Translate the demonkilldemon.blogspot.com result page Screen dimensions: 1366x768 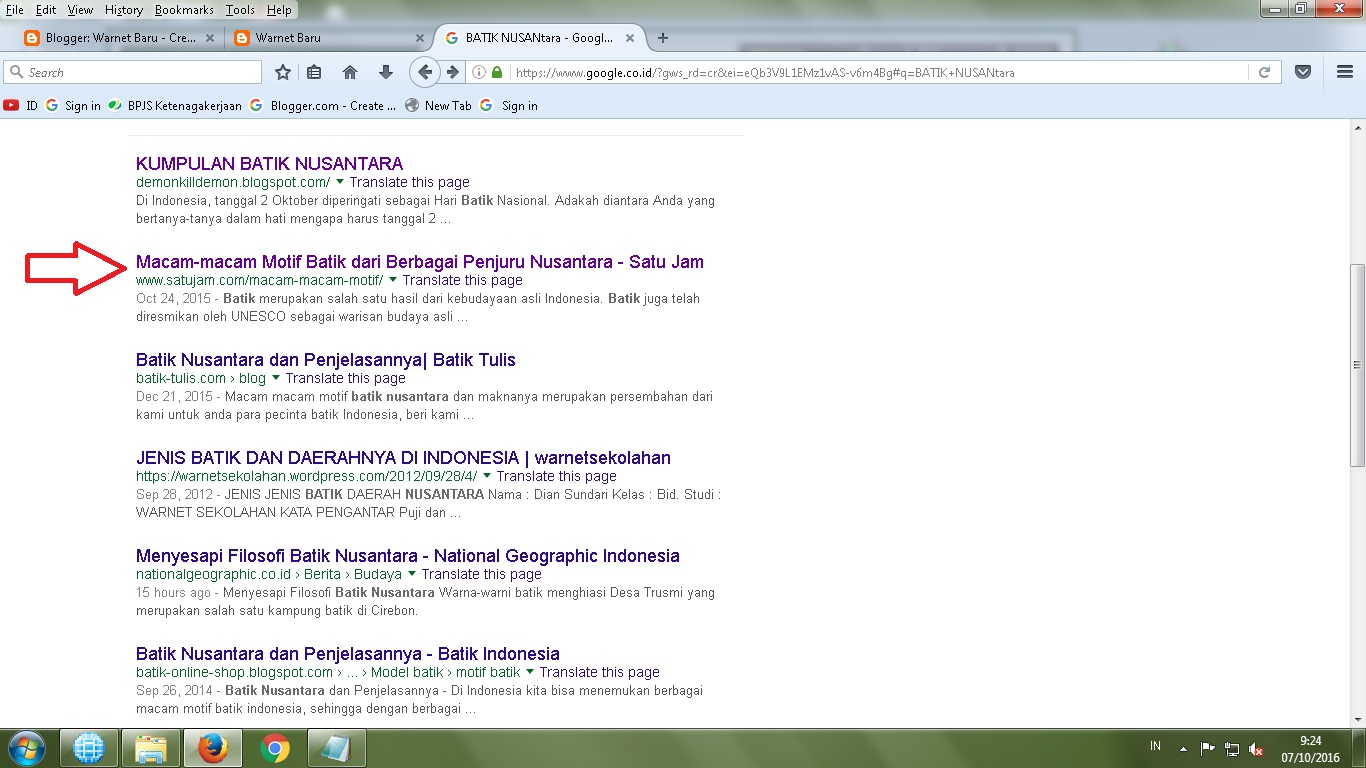[409, 182]
